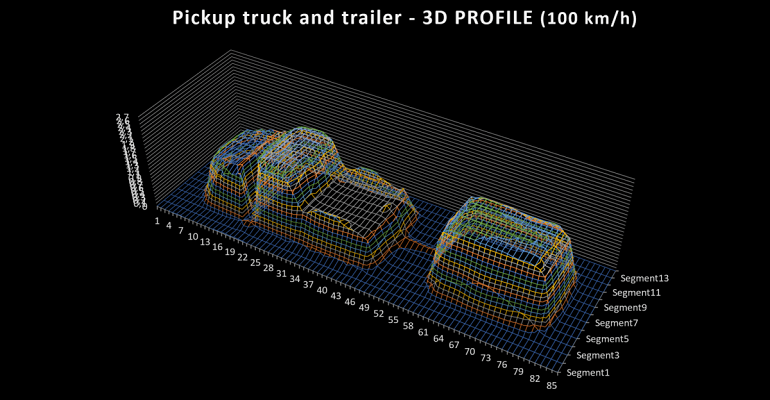Click axis value '55' on horizontal axis

[x=393, y=320]
